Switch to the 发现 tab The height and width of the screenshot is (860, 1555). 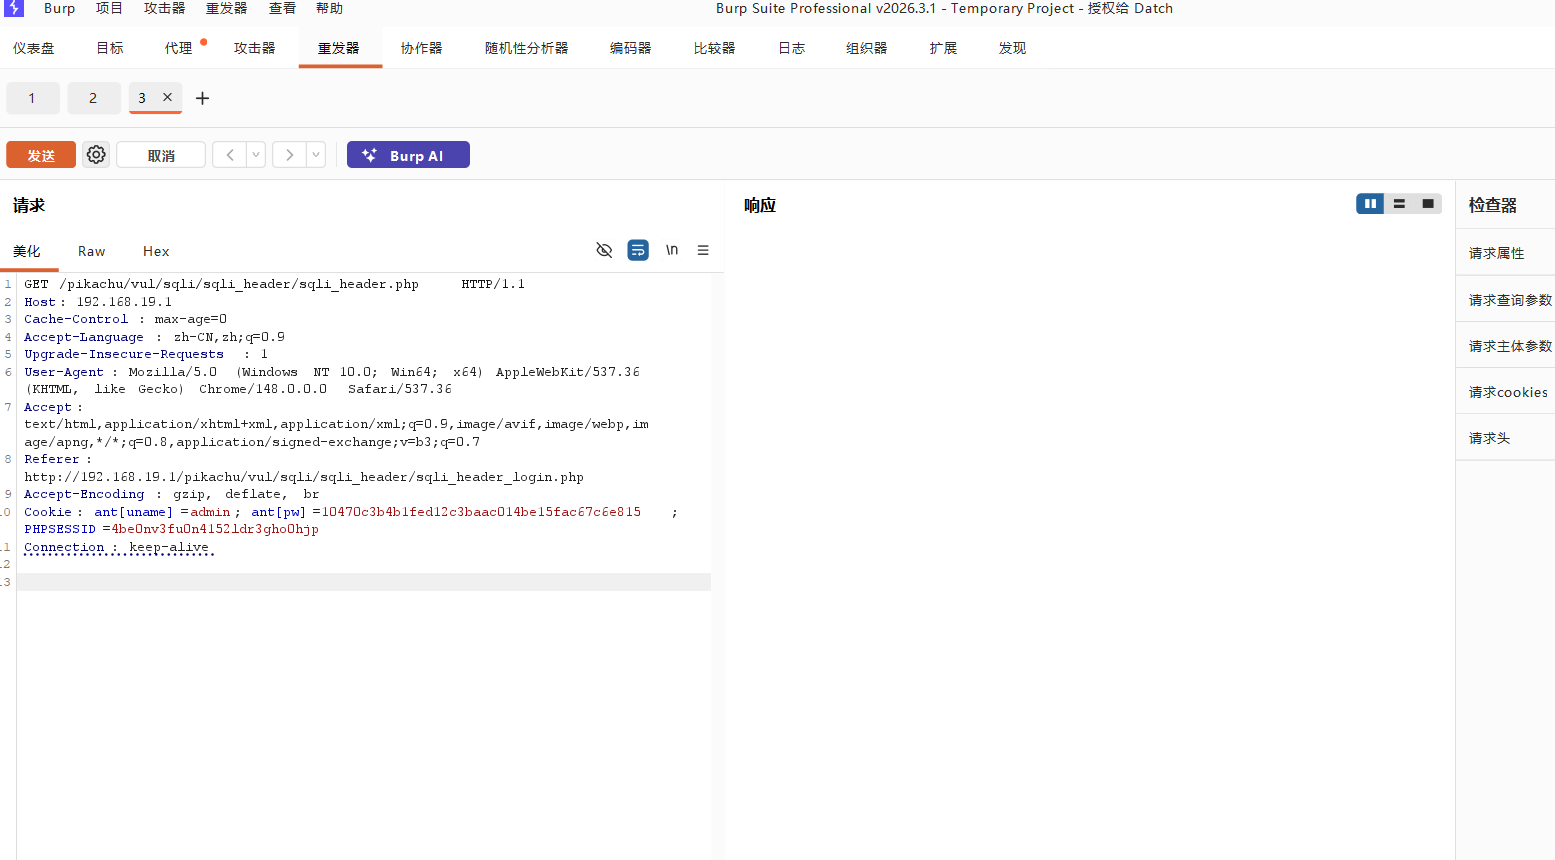pyautogui.click(x=1012, y=48)
